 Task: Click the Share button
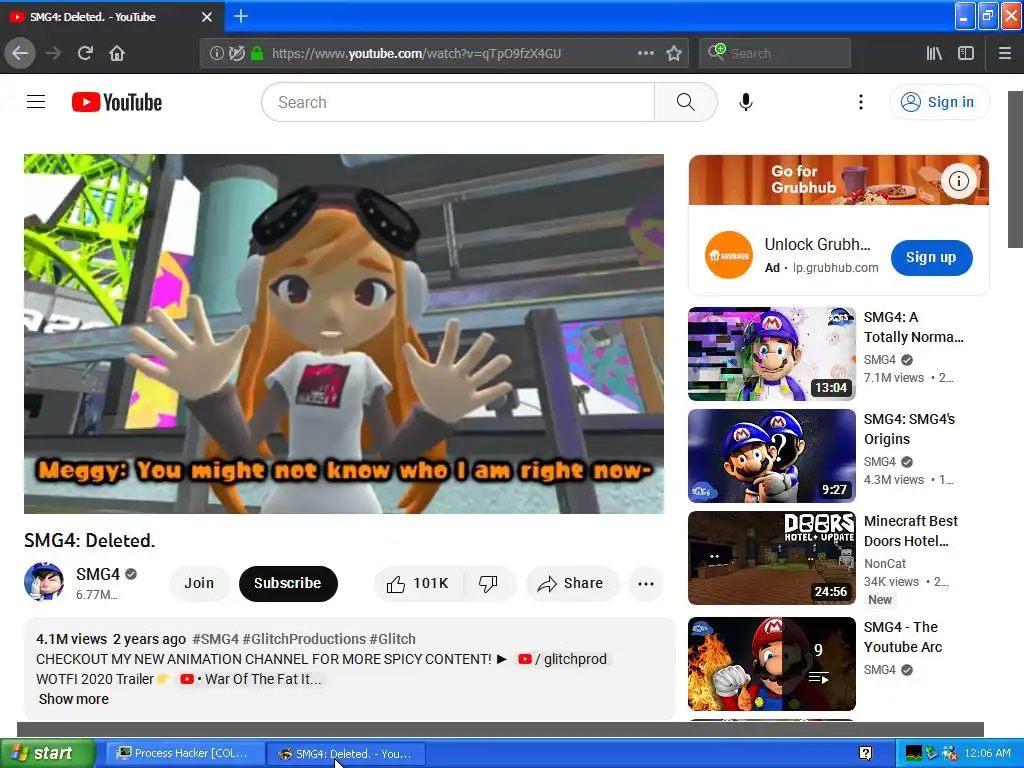coord(571,583)
